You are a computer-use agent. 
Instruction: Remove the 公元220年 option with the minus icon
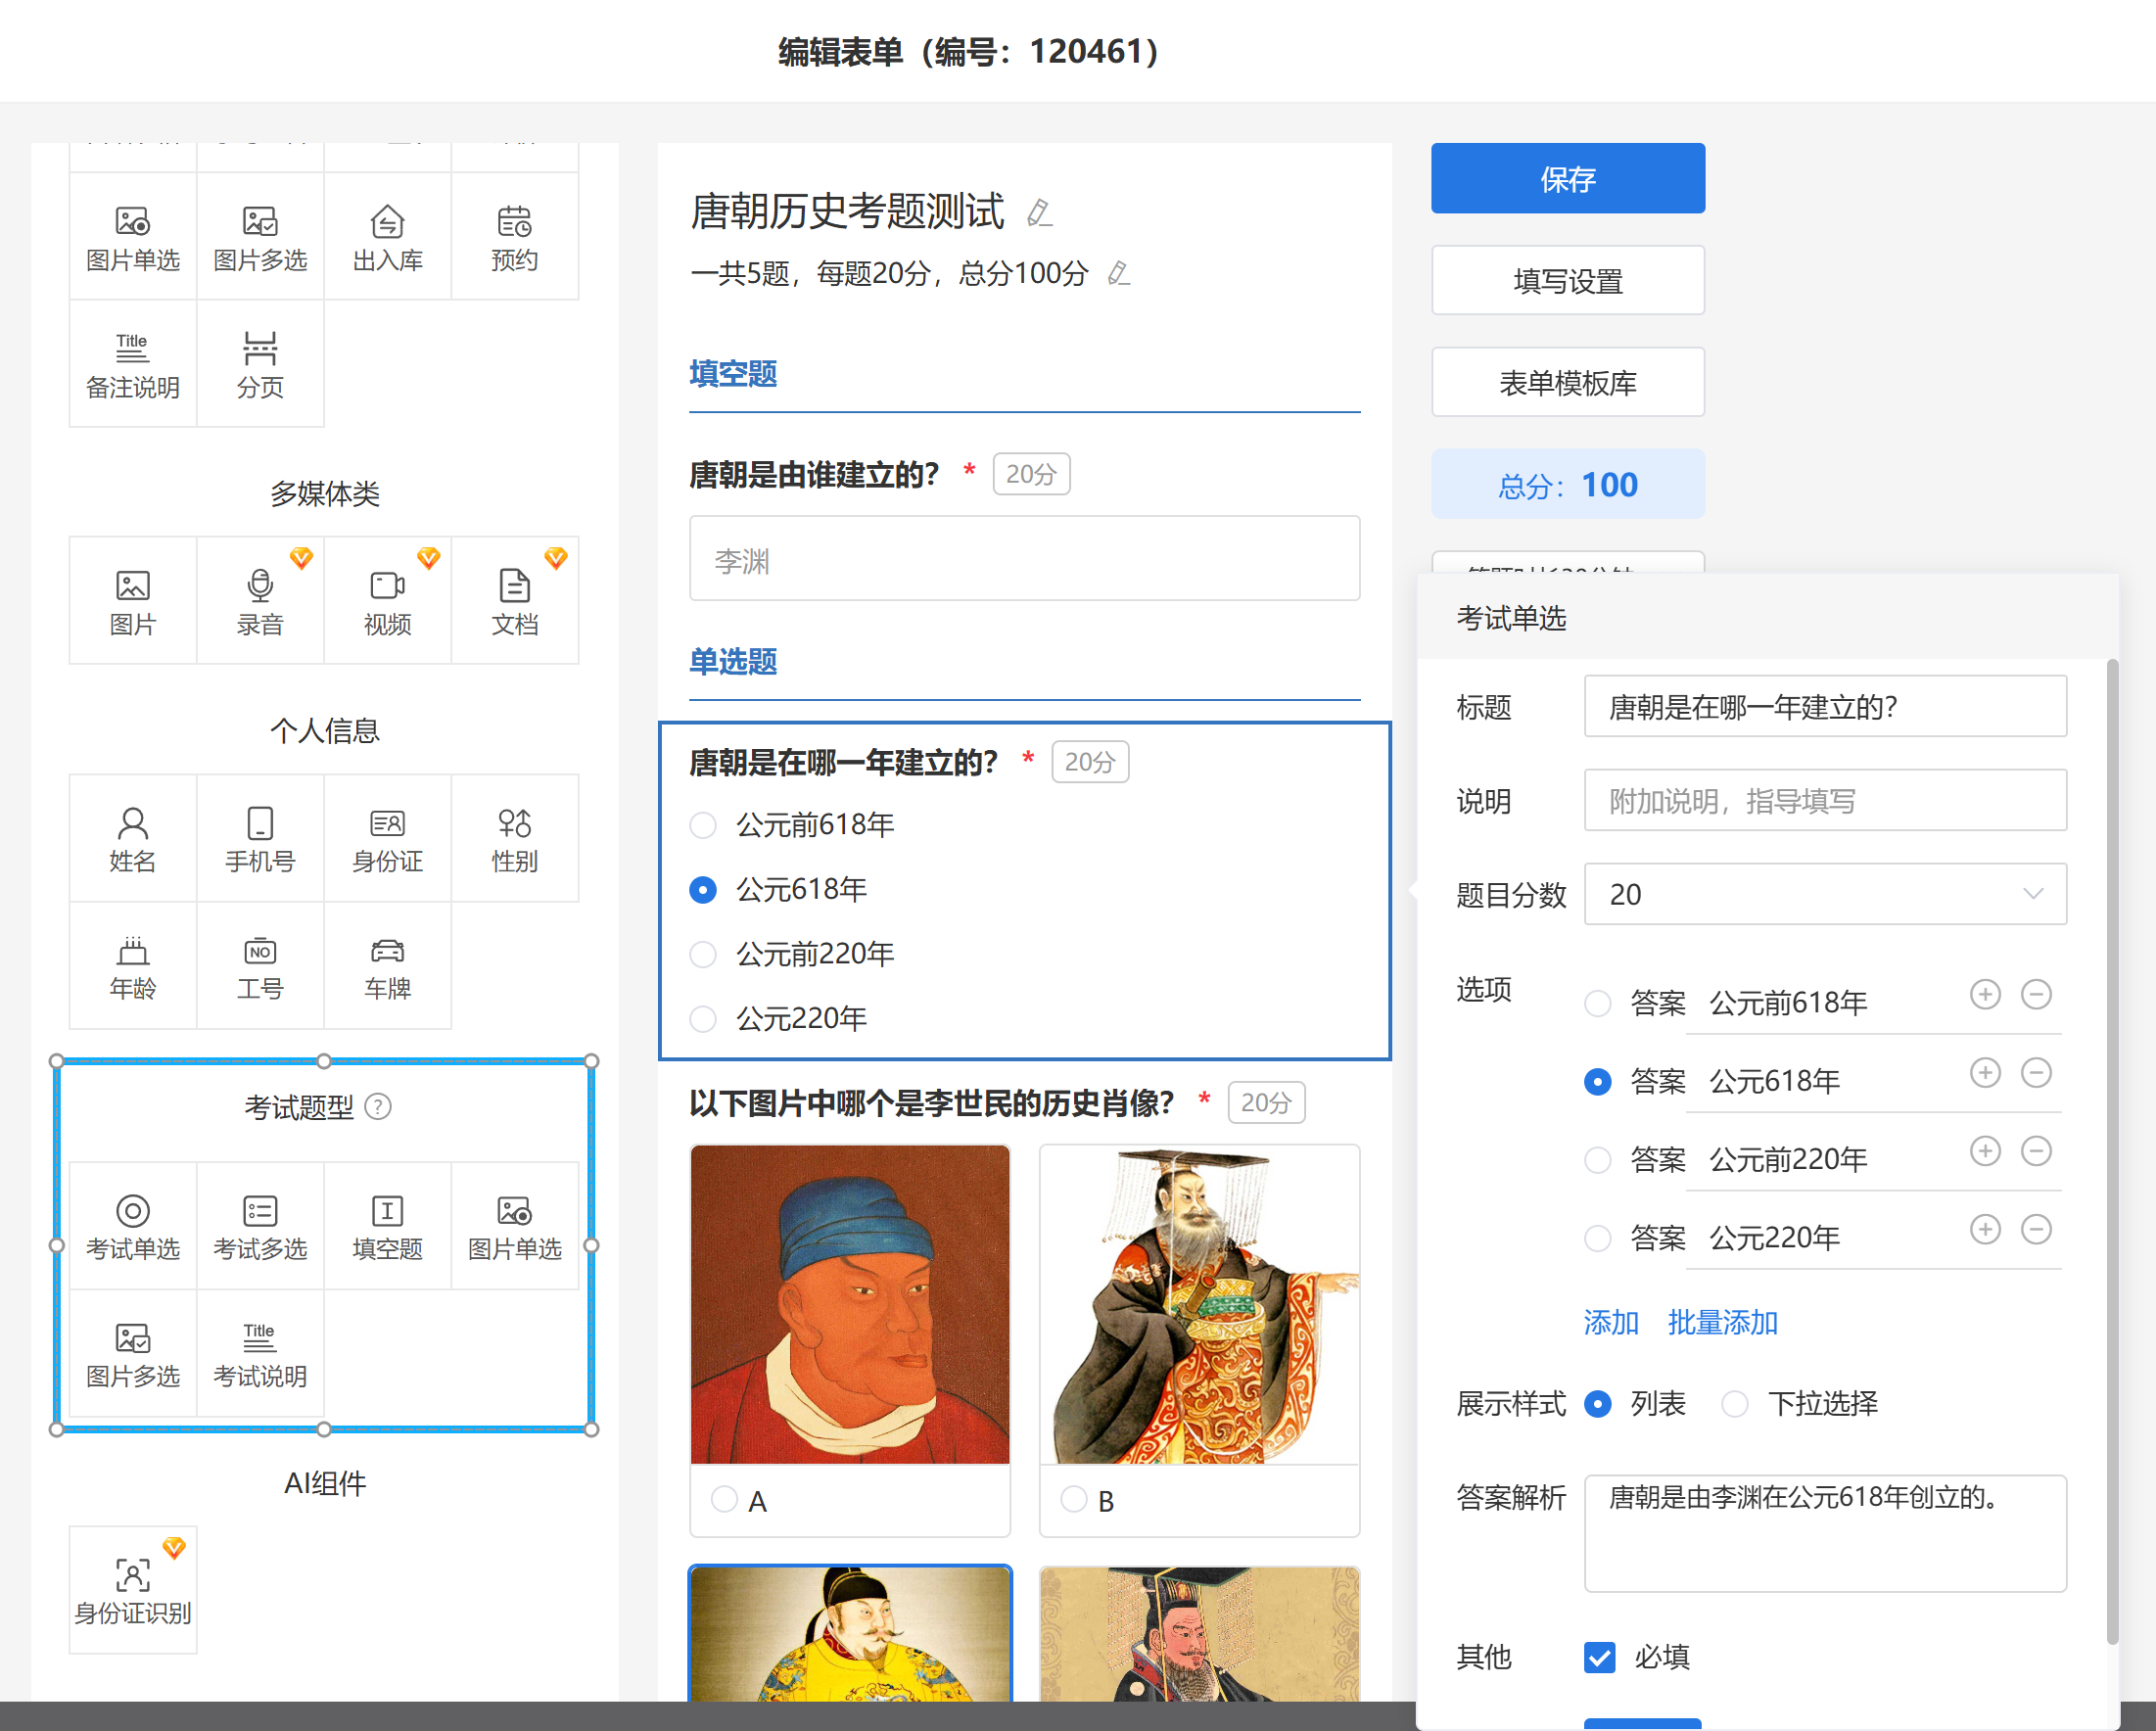pos(2035,1229)
